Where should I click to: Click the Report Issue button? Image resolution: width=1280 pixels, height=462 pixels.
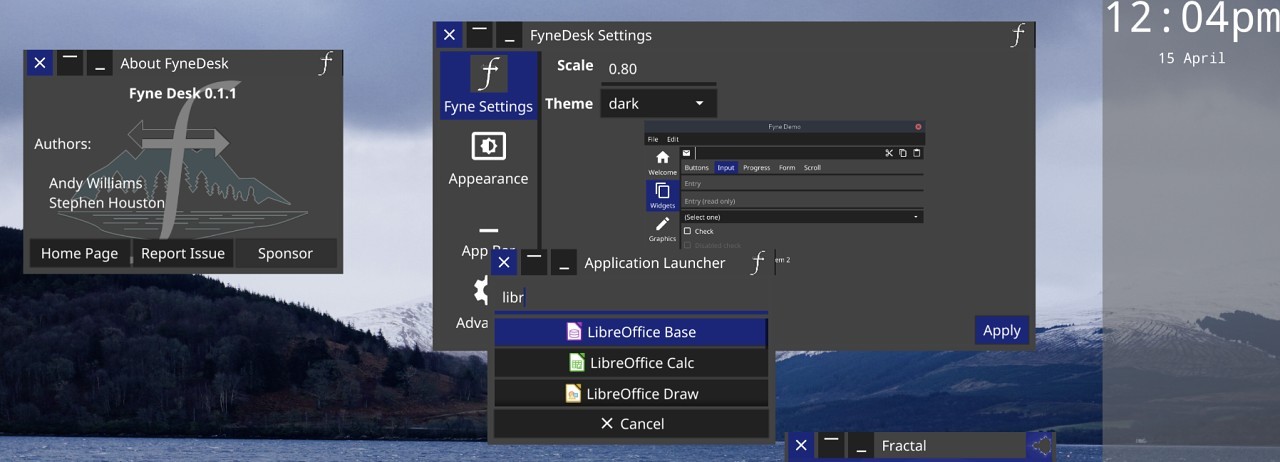pyautogui.click(x=183, y=253)
